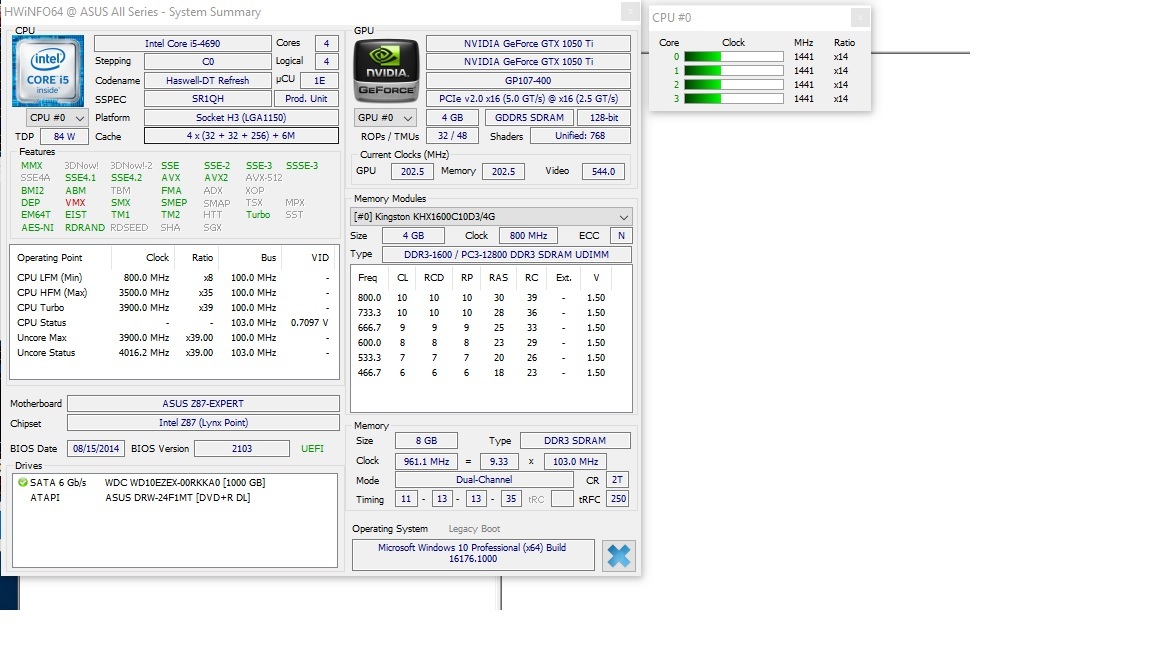Click the CPU Turbo operating point row
The width and height of the screenshot is (1152, 648).
click(x=173, y=308)
